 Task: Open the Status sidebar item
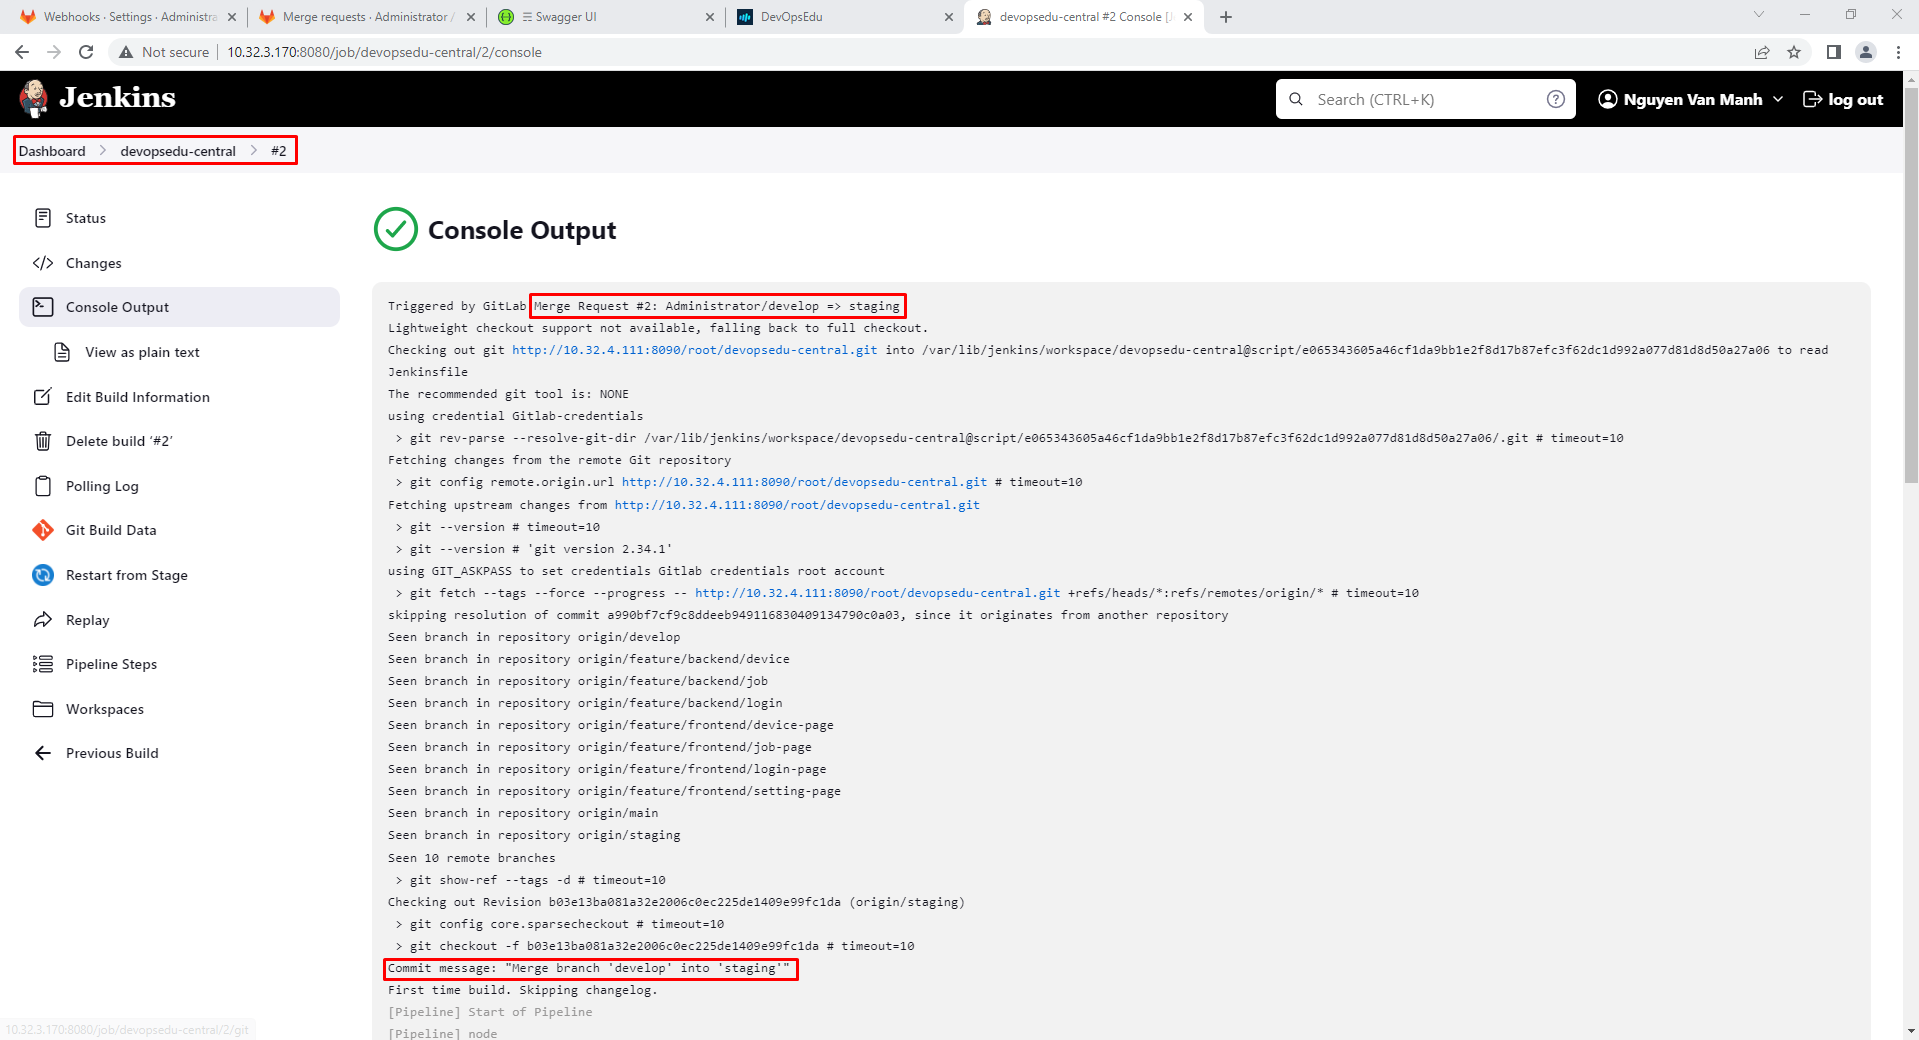click(x=179, y=218)
